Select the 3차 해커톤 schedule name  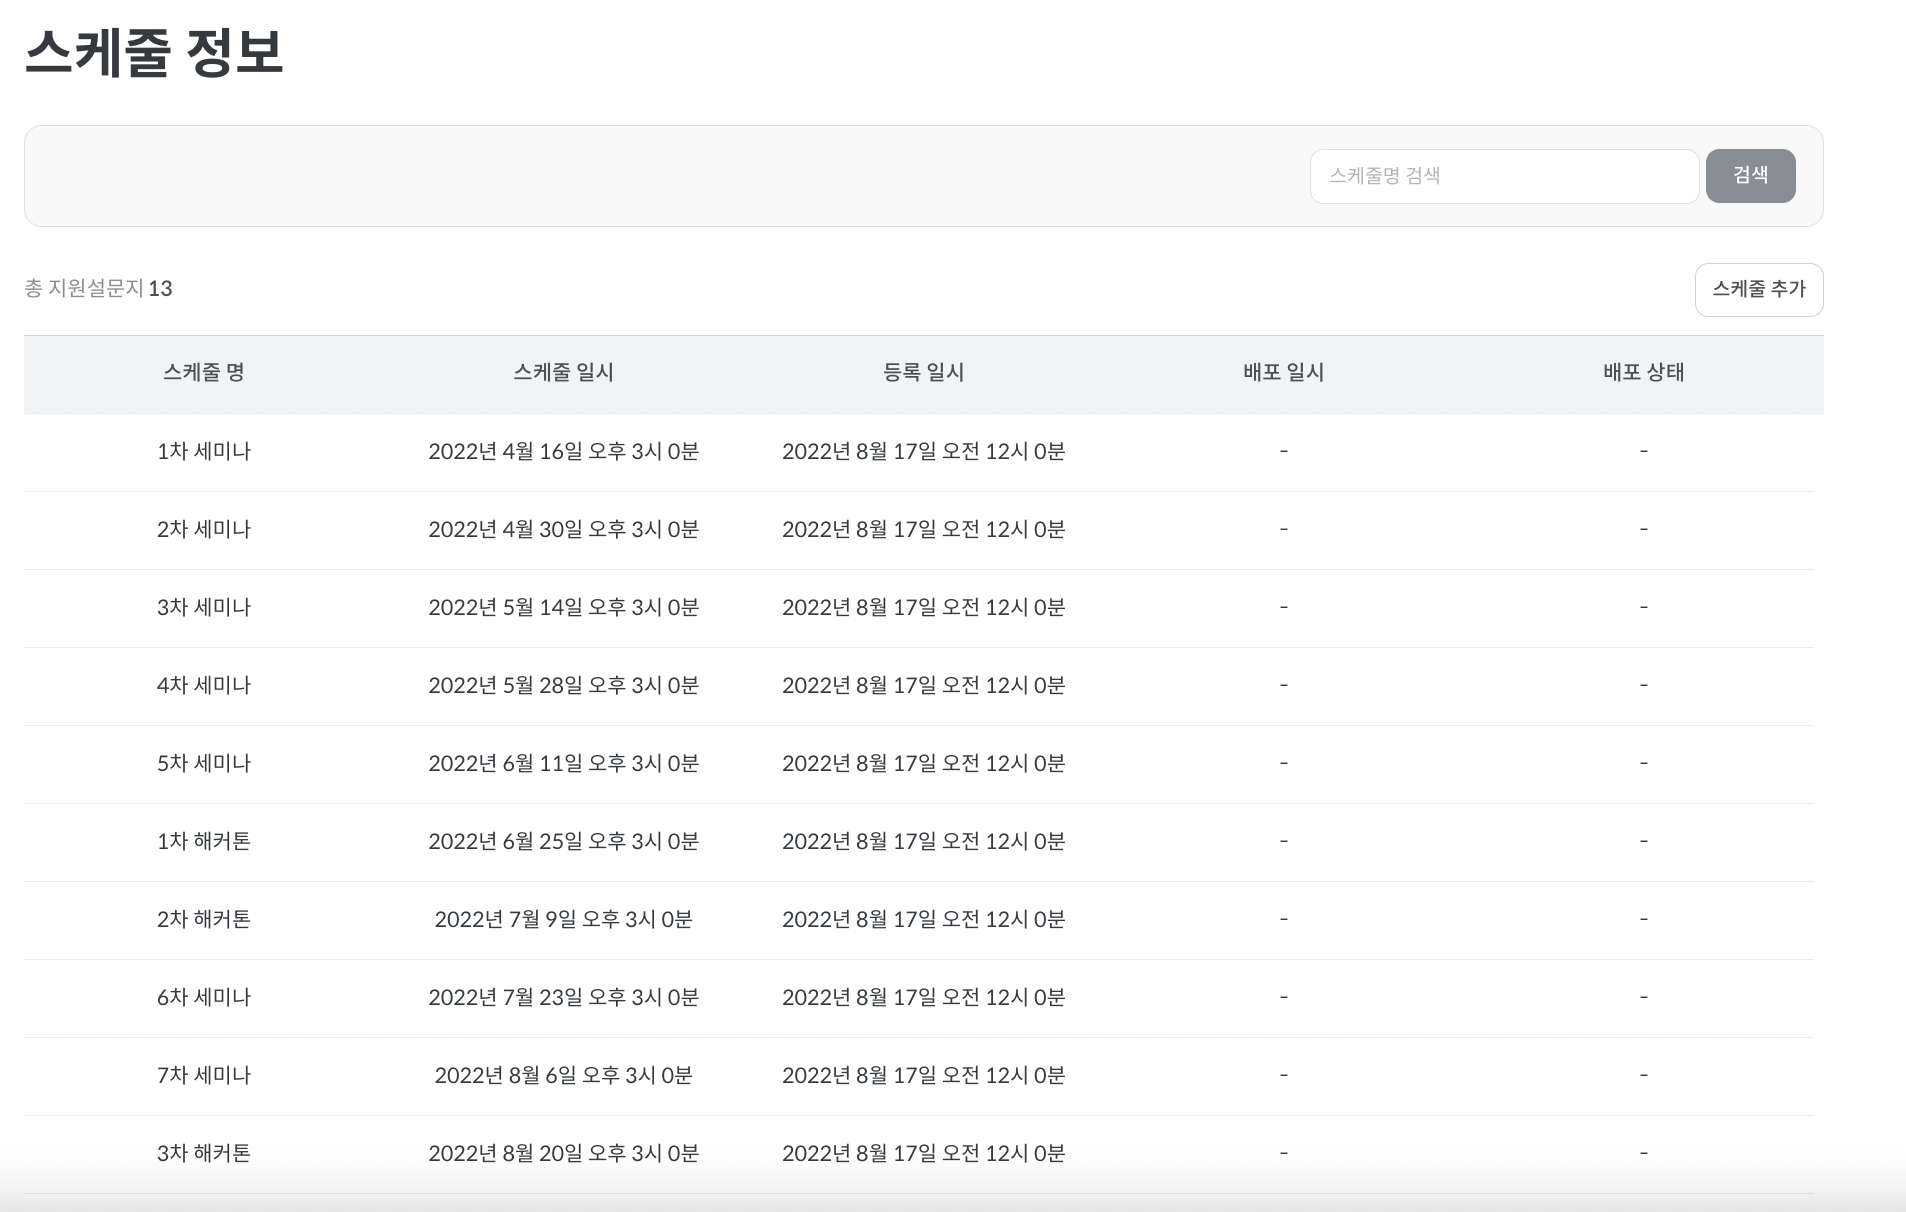(204, 1153)
